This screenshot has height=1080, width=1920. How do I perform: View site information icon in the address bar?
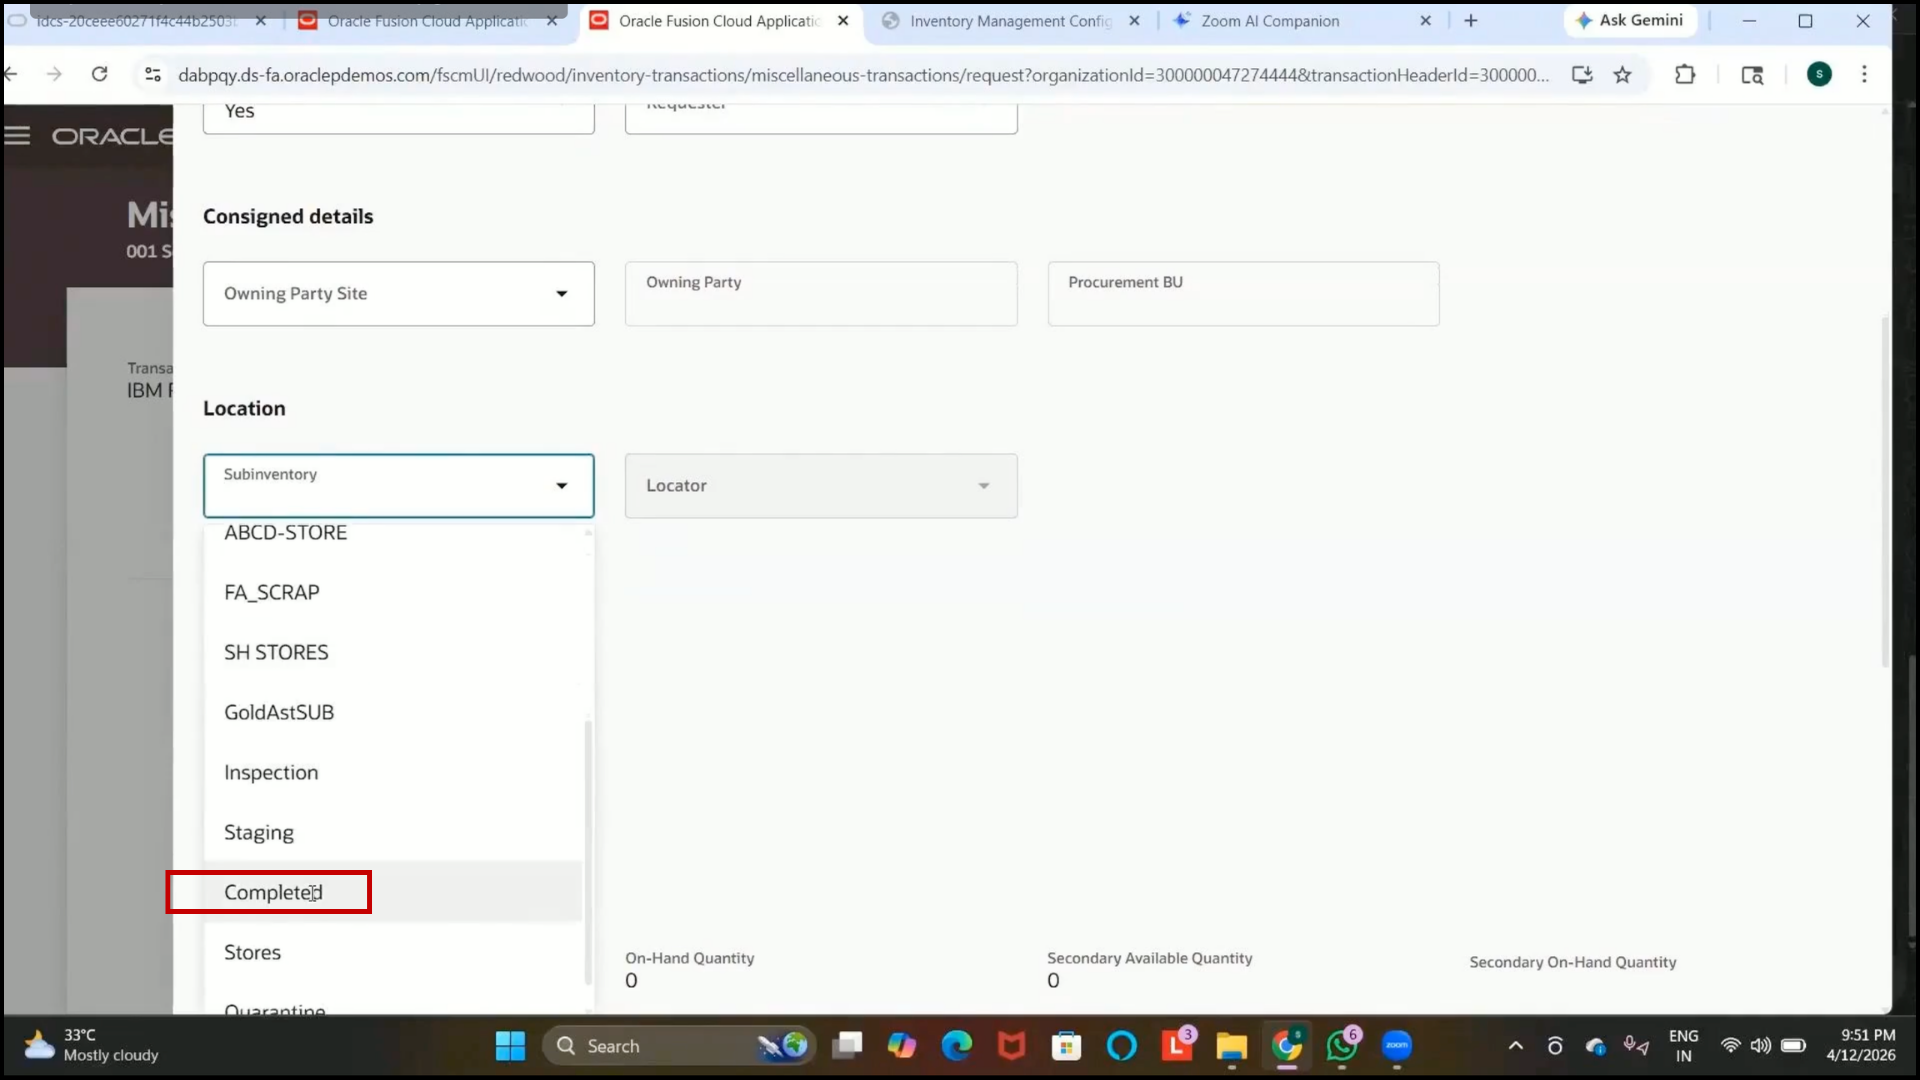tap(153, 74)
